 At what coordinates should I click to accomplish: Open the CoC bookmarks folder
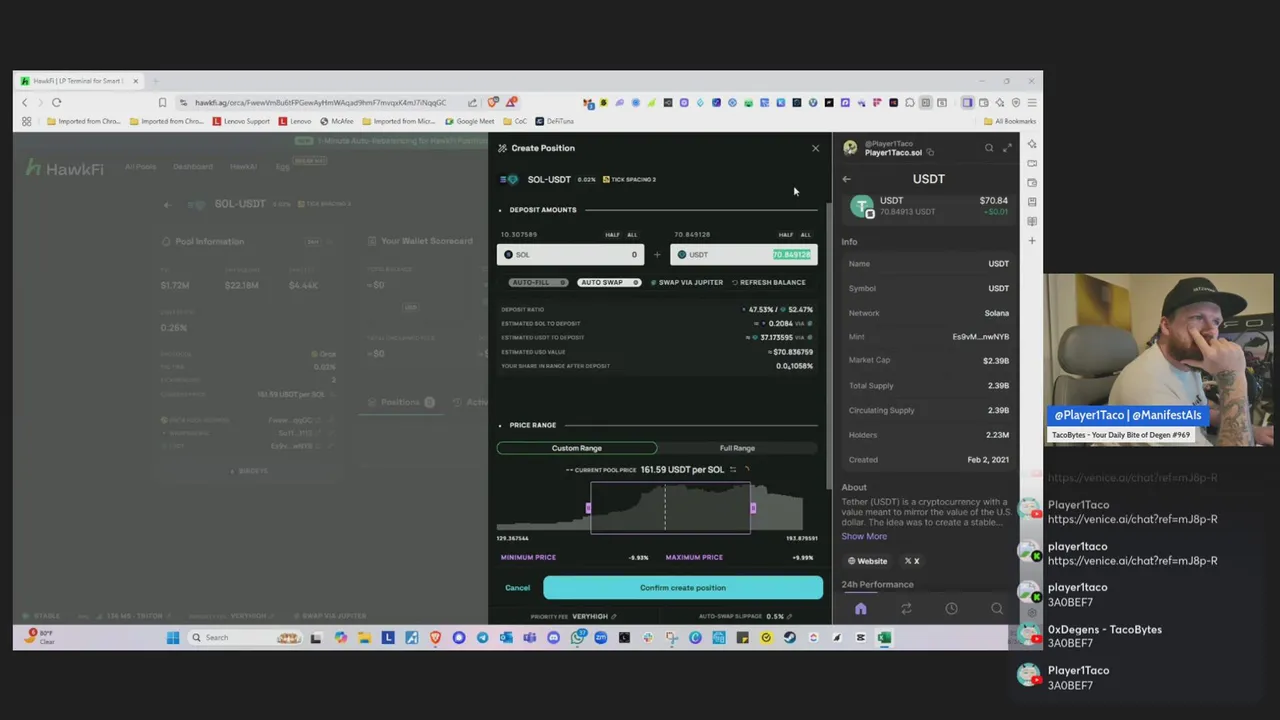coord(515,121)
